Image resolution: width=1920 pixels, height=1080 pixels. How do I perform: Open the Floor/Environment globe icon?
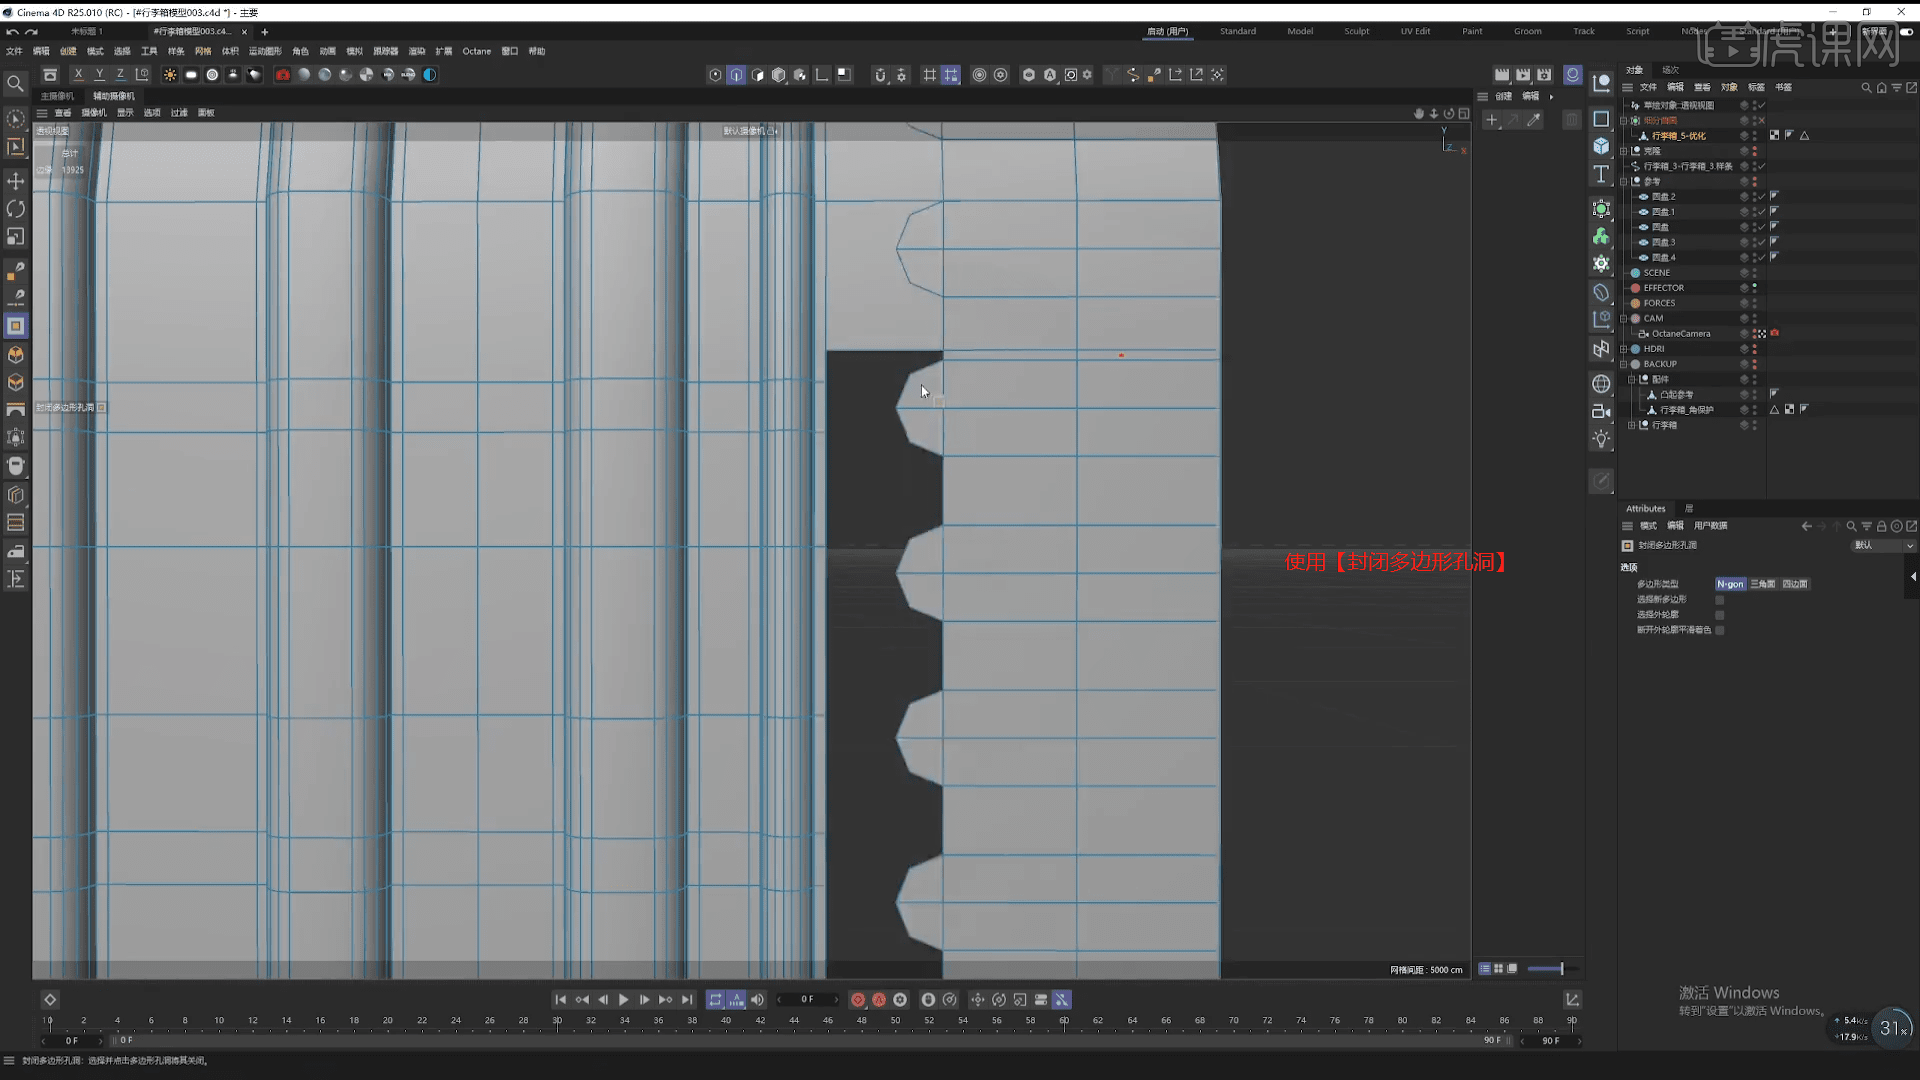point(1601,384)
